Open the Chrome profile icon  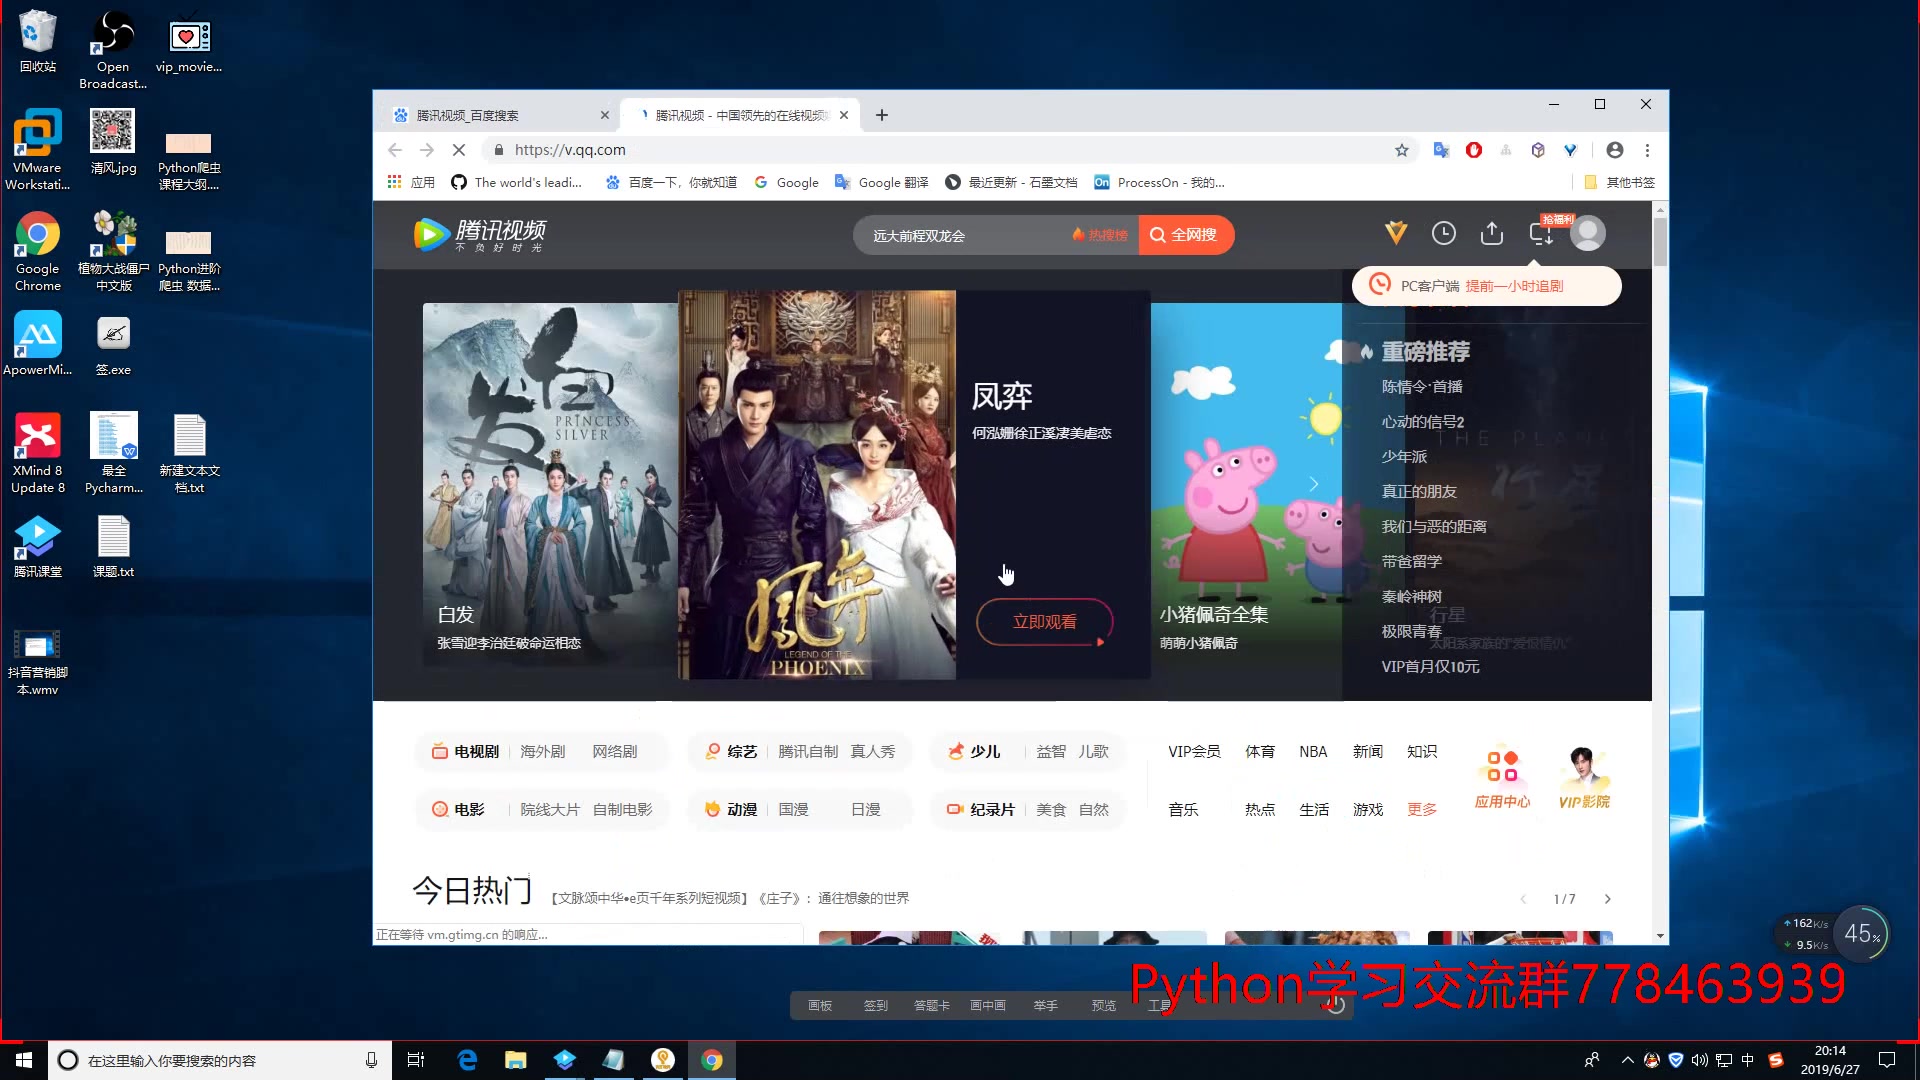[1615, 150]
